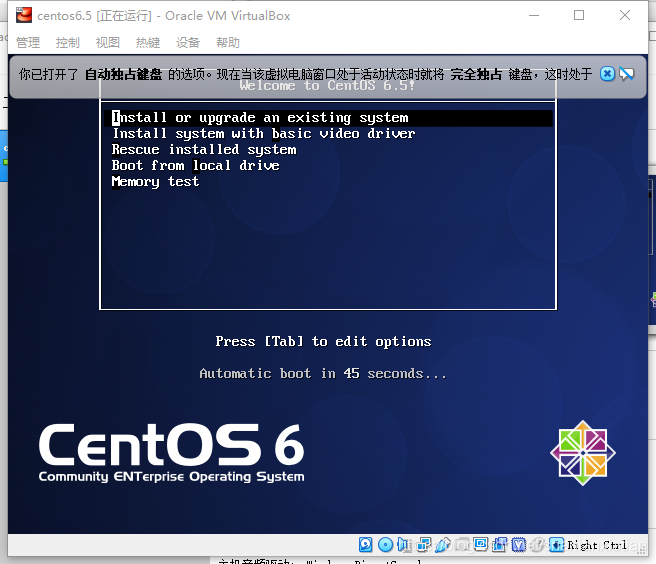The width and height of the screenshot is (656, 564).
Task: Click Press [Tab] to edit options text
Action: click(323, 341)
